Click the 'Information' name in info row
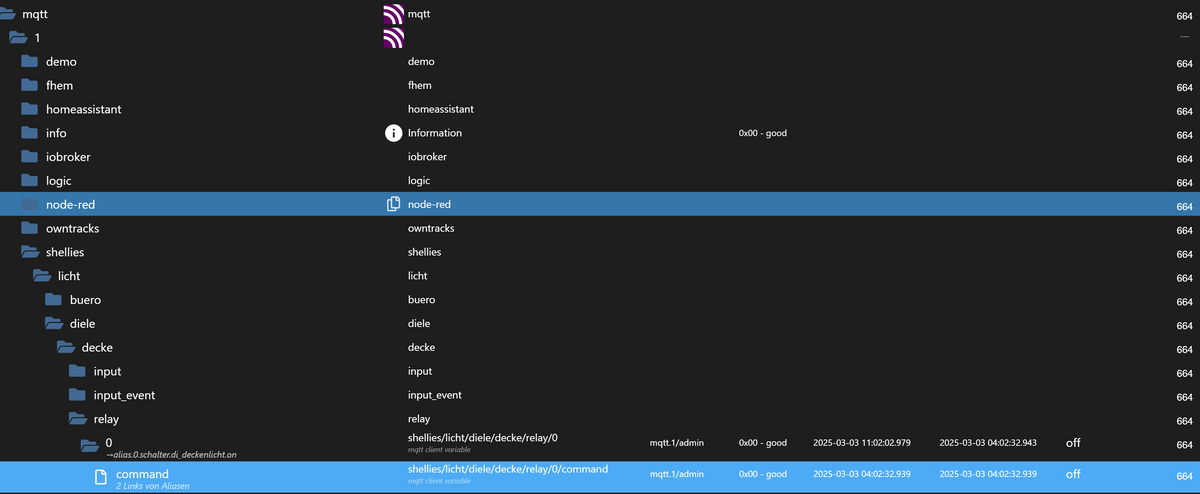 (435, 133)
